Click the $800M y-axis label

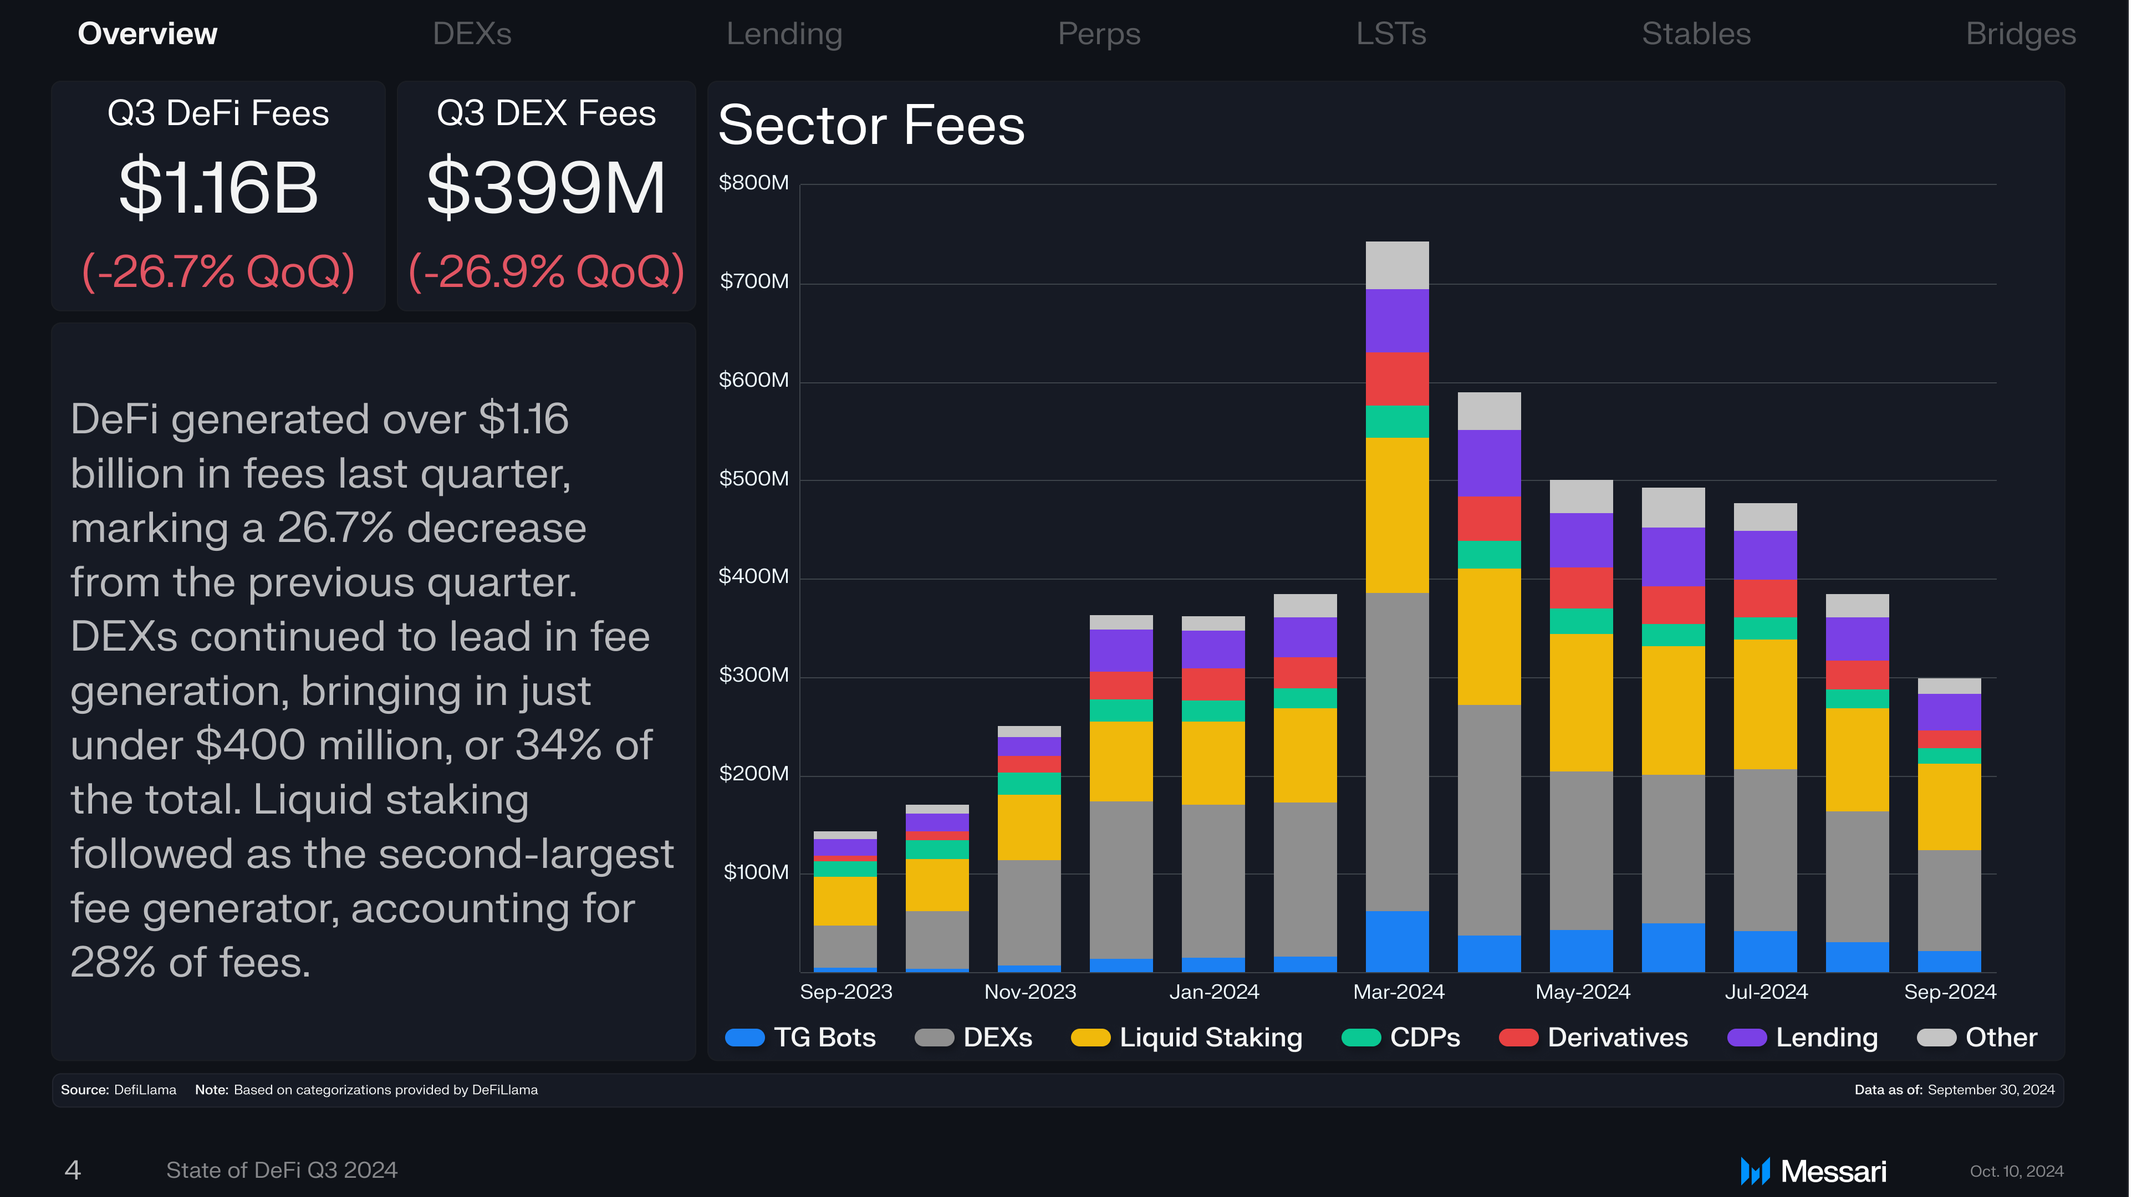[754, 183]
